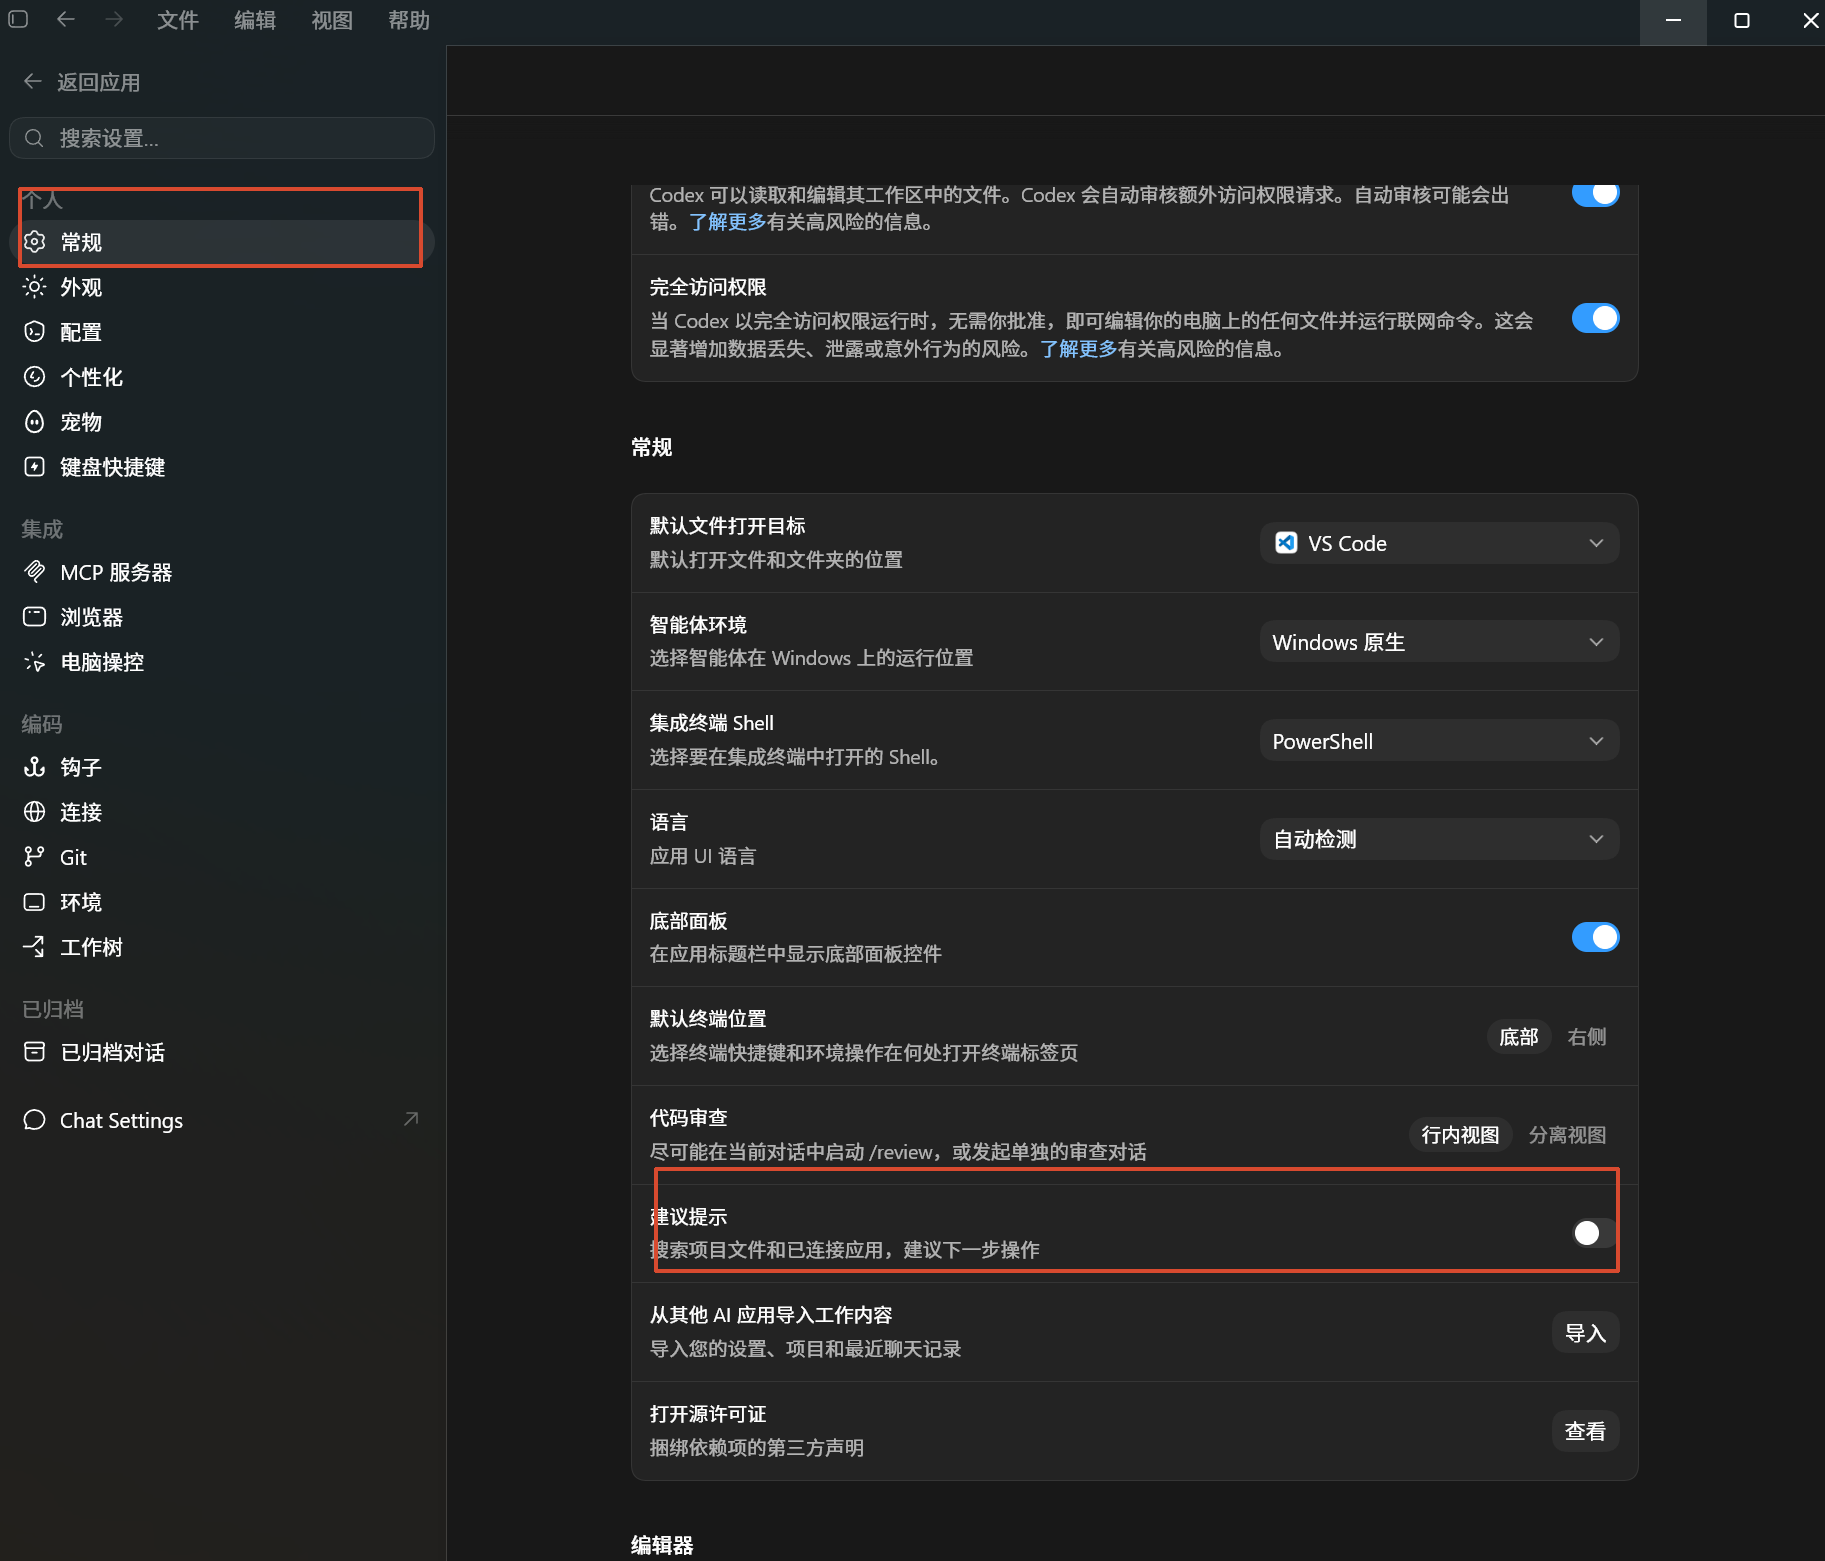Click the 查看 button for open source licenses

(x=1585, y=1431)
